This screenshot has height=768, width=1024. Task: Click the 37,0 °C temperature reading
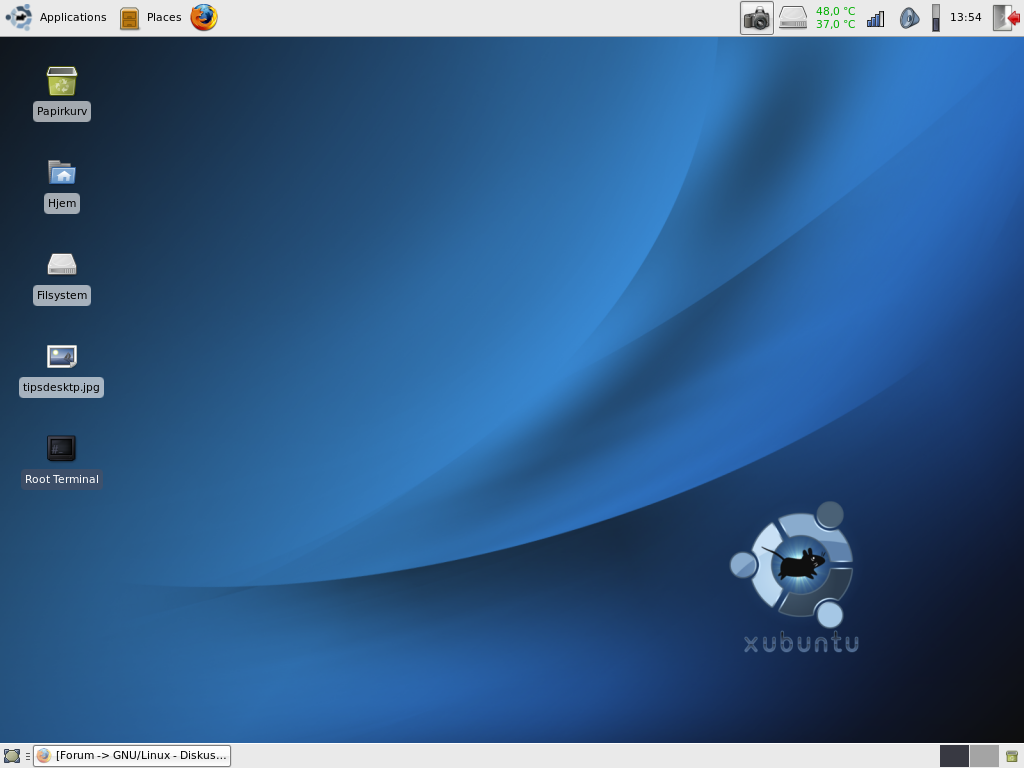click(x=835, y=24)
